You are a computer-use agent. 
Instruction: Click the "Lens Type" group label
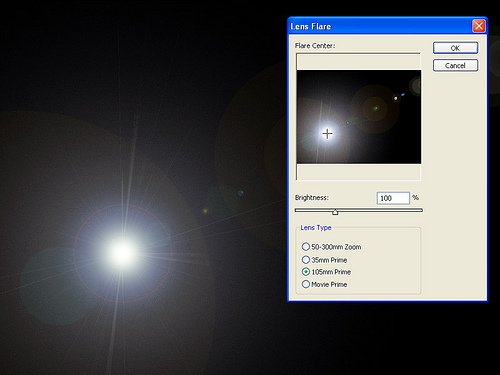click(316, 228)
